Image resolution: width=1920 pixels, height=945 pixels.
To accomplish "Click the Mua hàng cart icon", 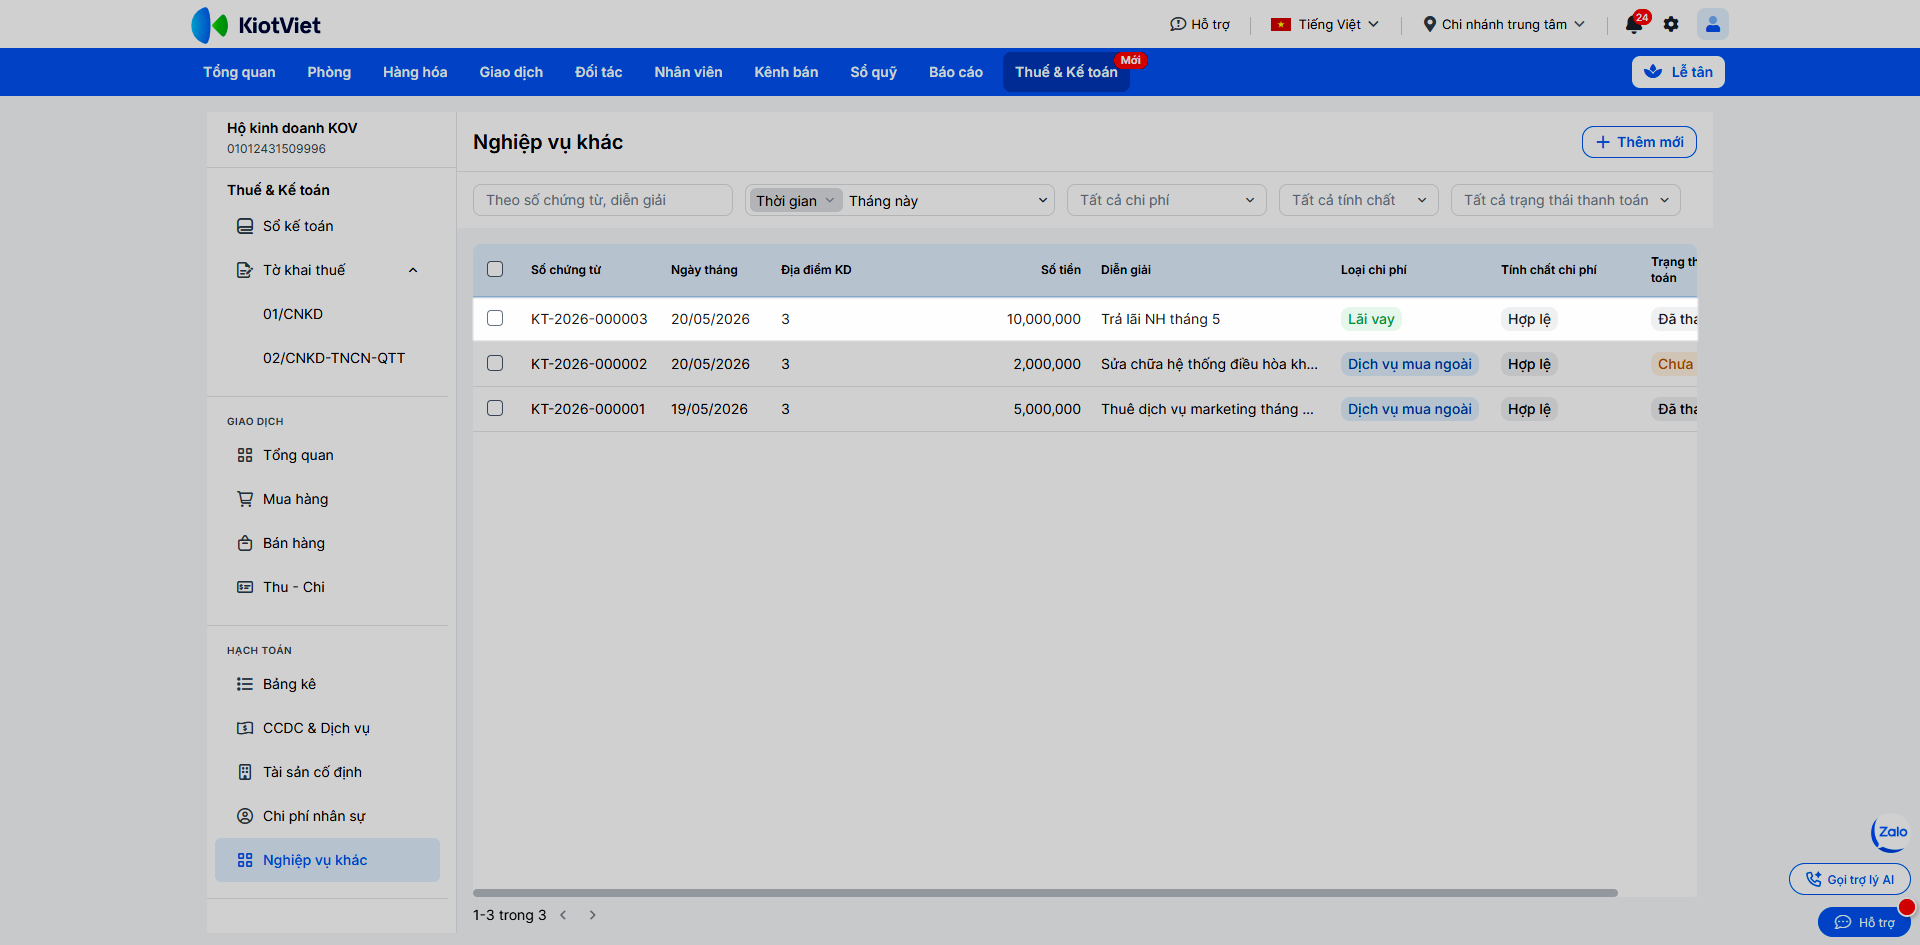I will click(245, 499).
